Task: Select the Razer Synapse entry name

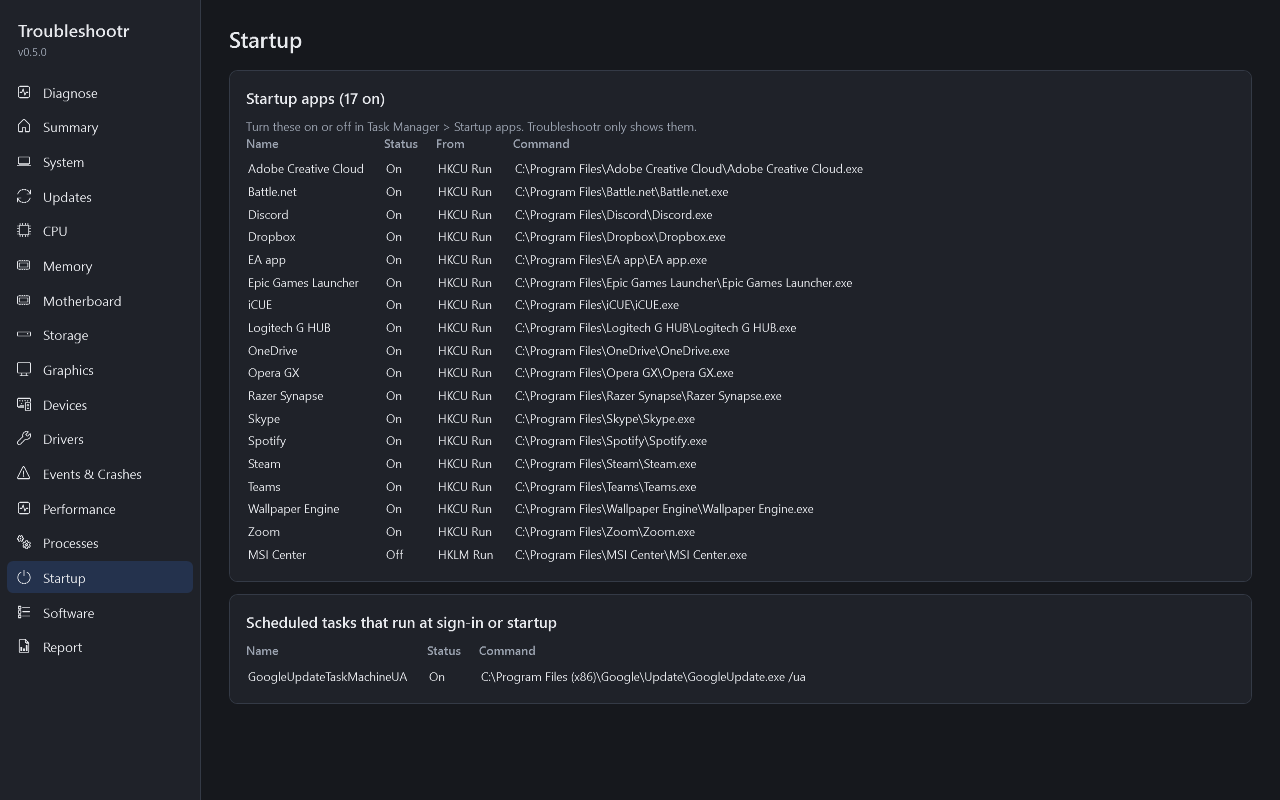Action: pyautogui.click(x=286, y=396)
